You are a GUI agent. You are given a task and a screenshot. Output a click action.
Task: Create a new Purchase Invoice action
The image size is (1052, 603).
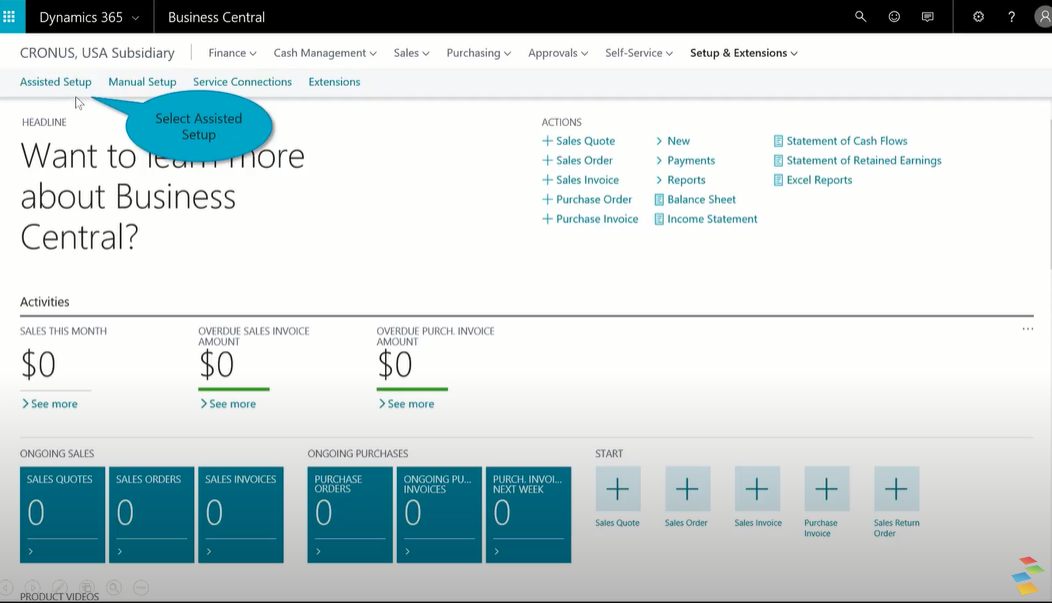tap(590, 219)
